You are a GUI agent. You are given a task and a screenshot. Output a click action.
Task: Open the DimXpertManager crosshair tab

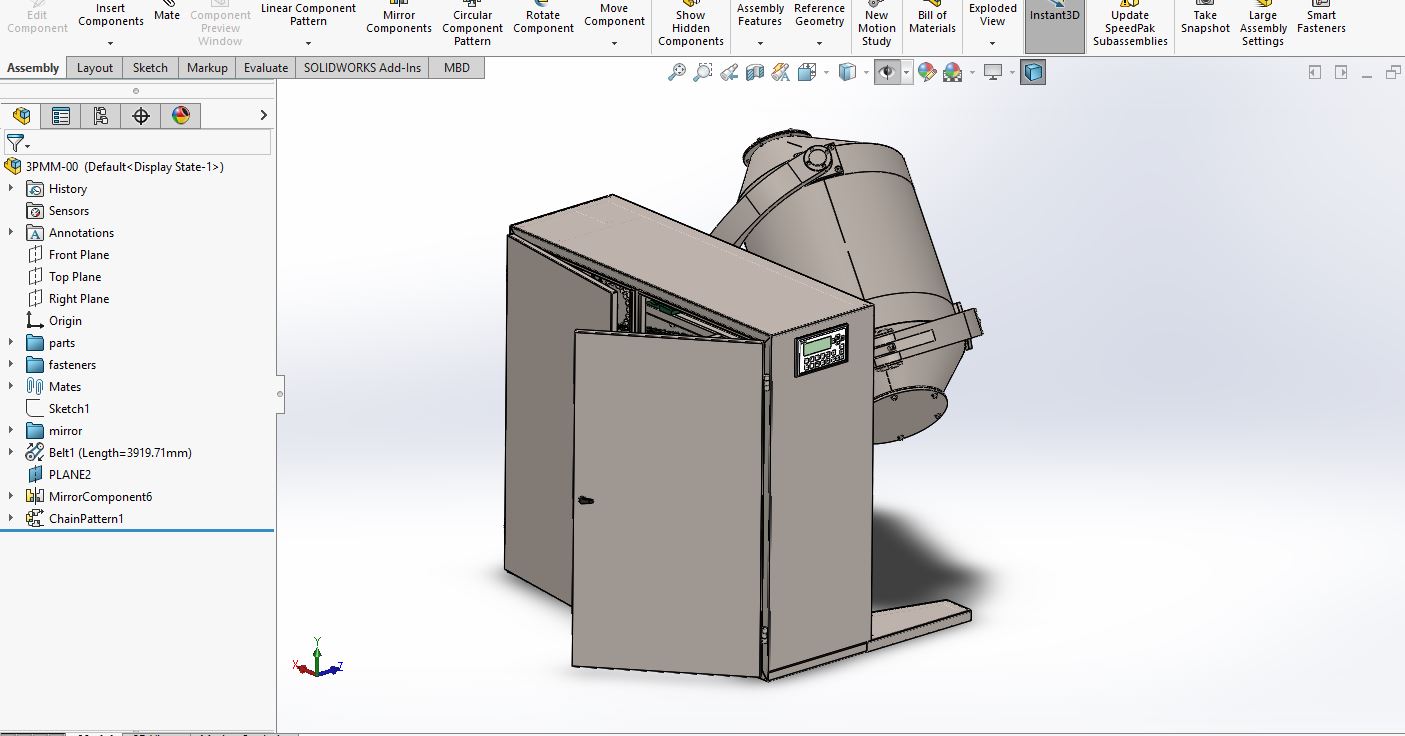click(x=141, y=116)
